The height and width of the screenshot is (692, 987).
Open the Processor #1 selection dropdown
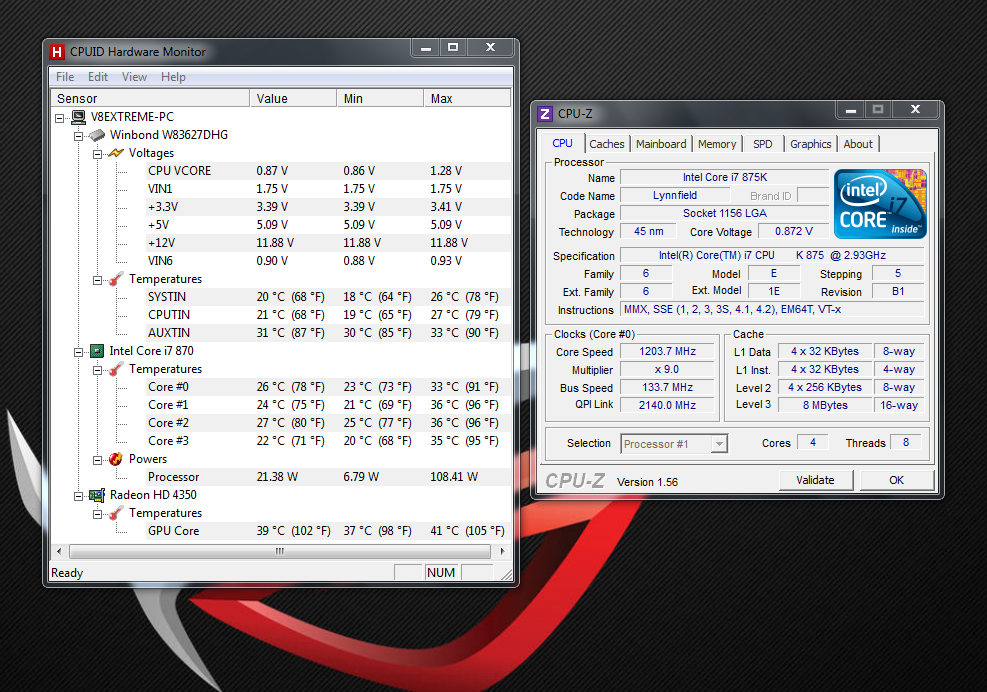[x=716, y=443]
